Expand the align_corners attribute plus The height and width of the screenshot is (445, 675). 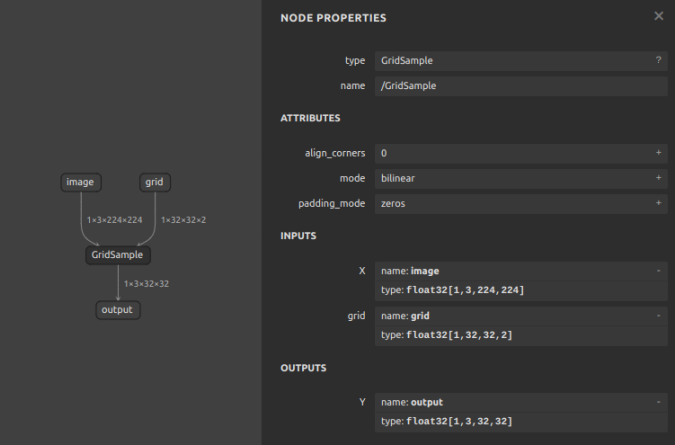[658, 153]
